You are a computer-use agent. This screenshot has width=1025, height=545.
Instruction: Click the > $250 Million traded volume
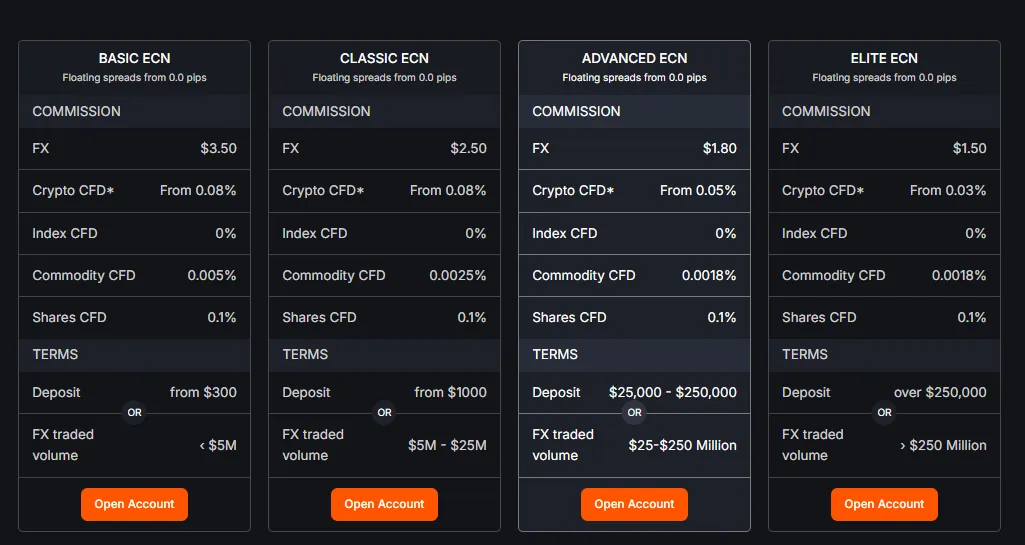(x=943, y=445)
